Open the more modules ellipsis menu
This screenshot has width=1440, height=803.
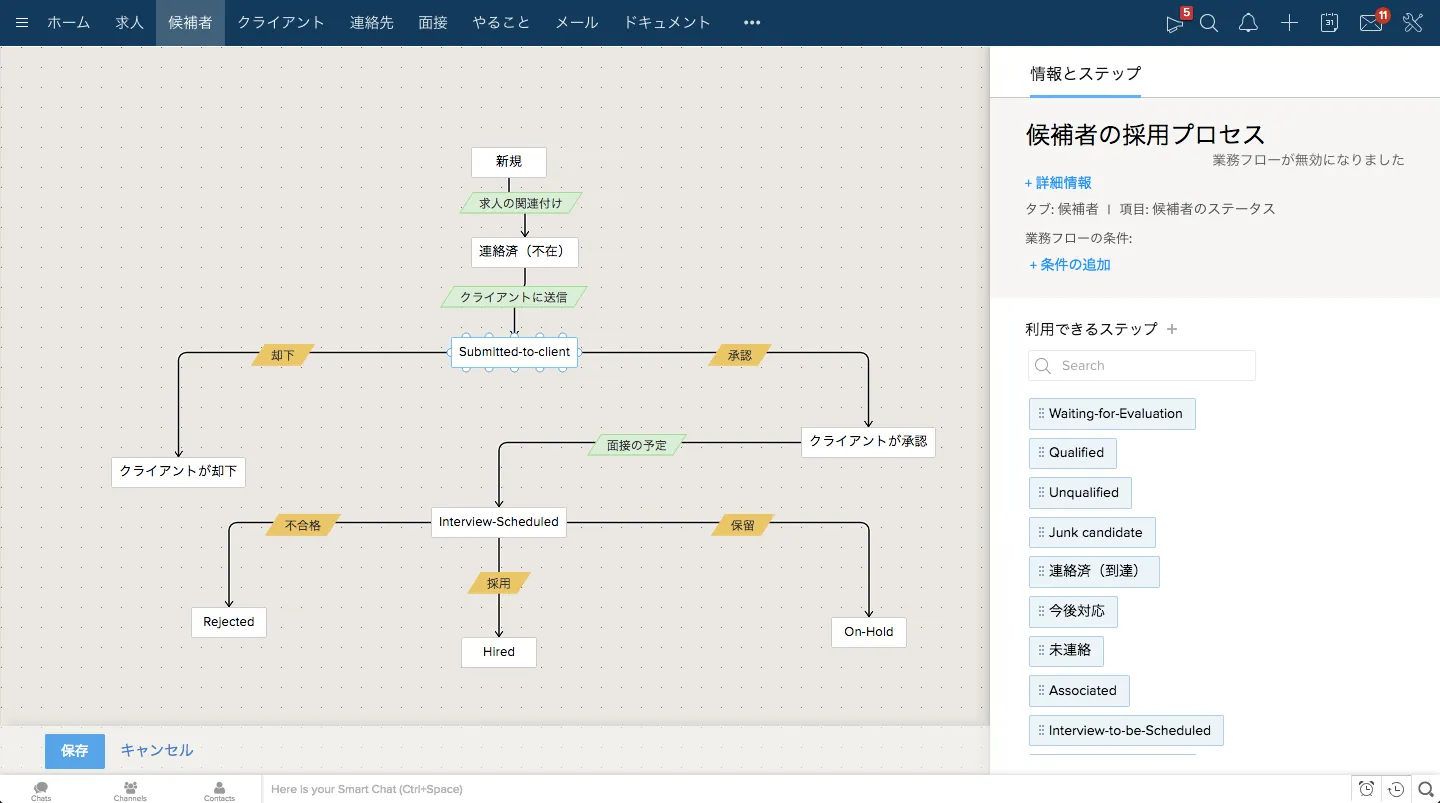[x=752, y=23]
